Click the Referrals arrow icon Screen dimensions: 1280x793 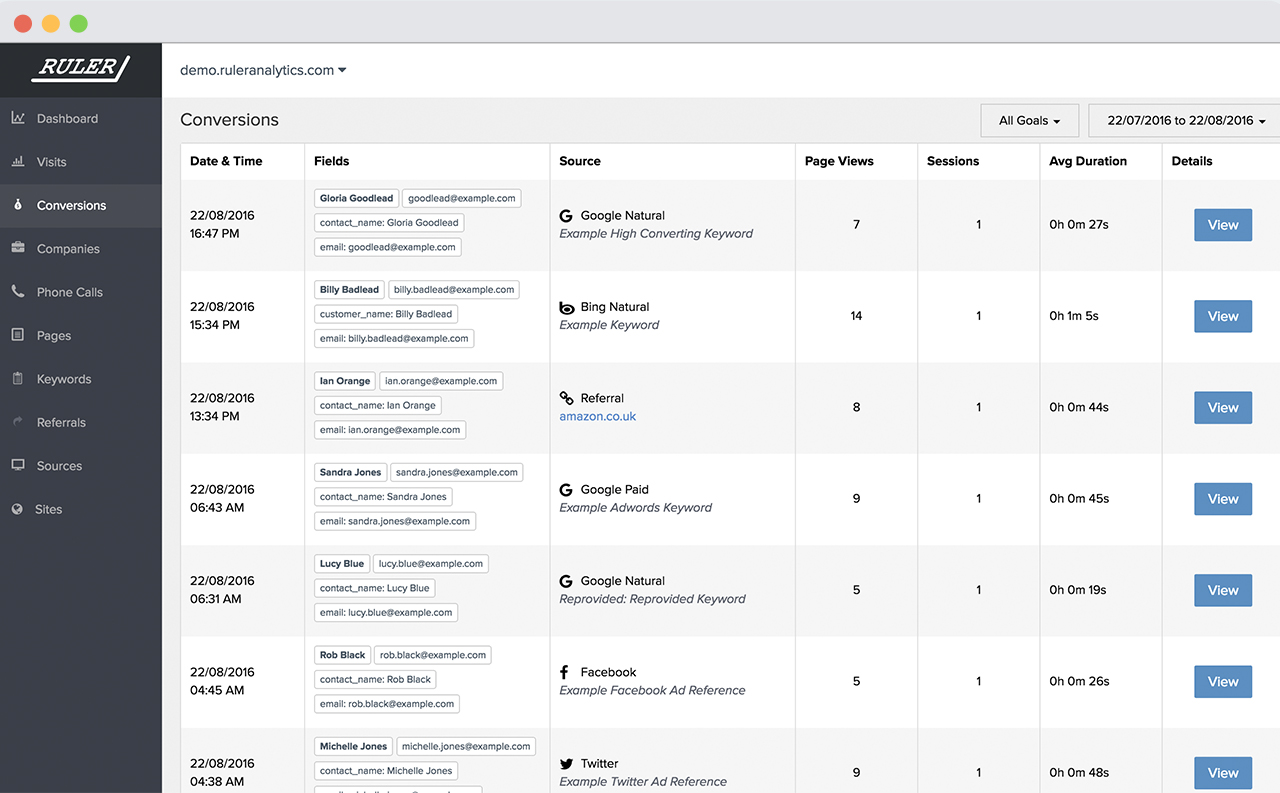click(x=18, y=422)
